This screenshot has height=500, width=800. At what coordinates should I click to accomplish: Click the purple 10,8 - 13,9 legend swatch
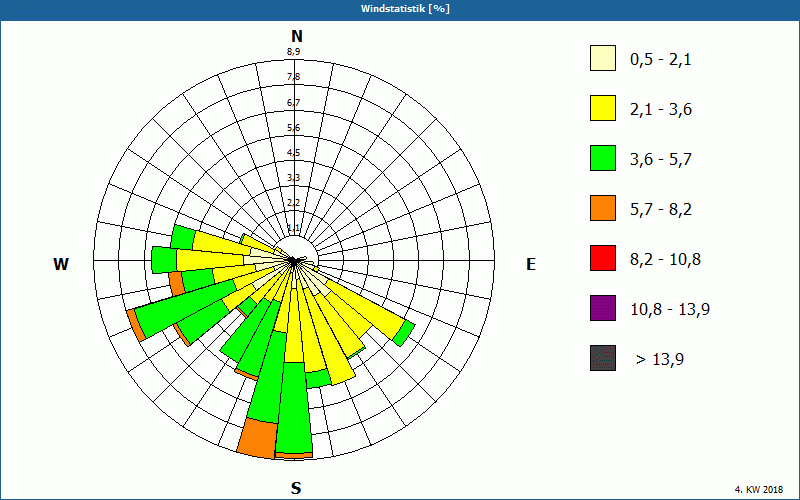point(603,308)
